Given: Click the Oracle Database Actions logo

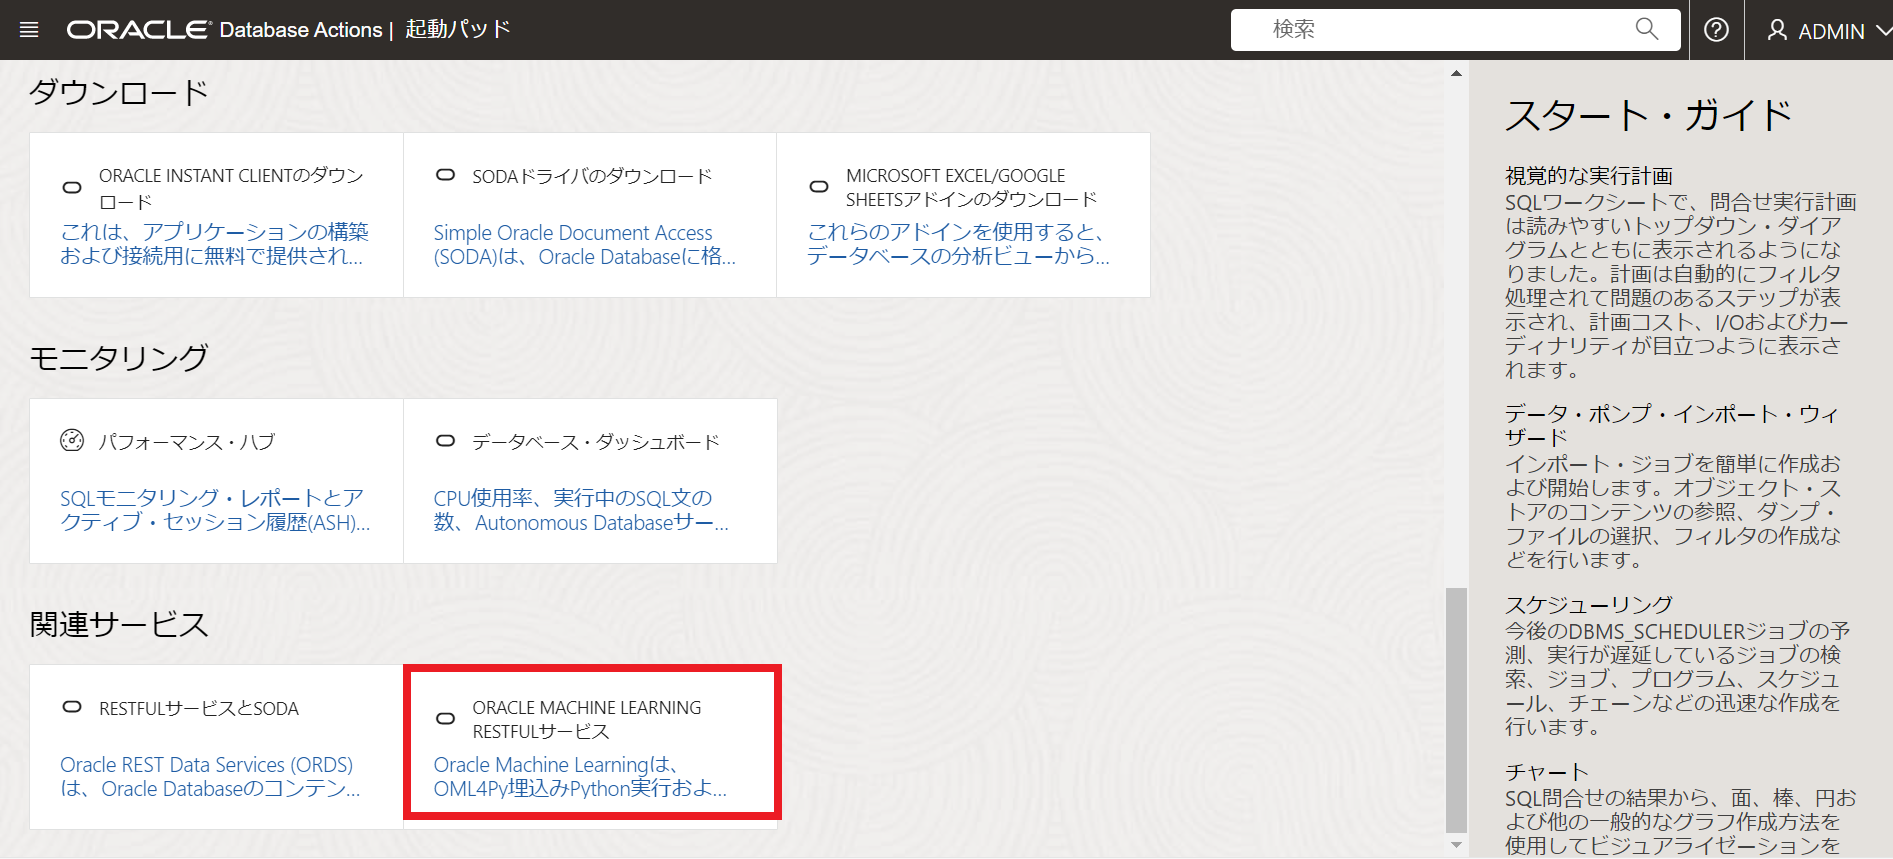Looking at the screenshot, I should pos(225,30).
